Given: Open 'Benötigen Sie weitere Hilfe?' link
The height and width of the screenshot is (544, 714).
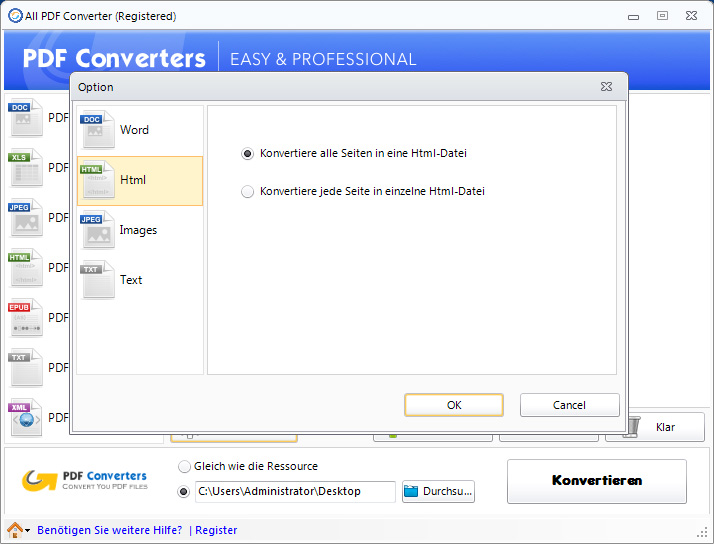Looking at the screenshot, I should pos(110,530).
